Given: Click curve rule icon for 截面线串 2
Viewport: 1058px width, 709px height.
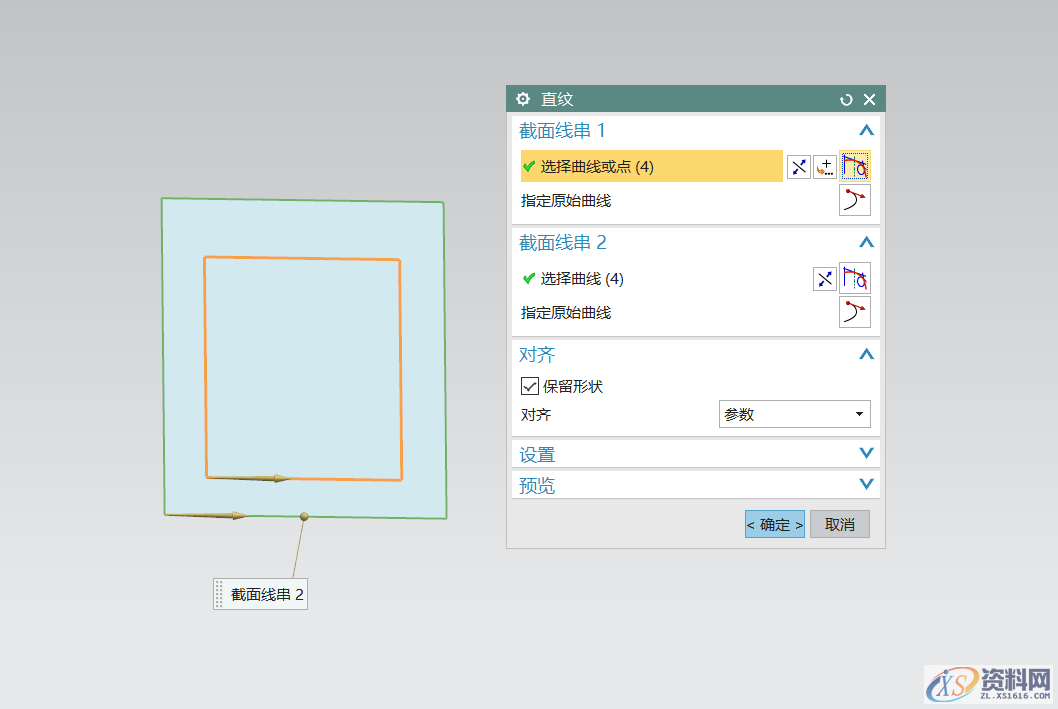Looking at the screenshot, I should [x=854, y=278].
